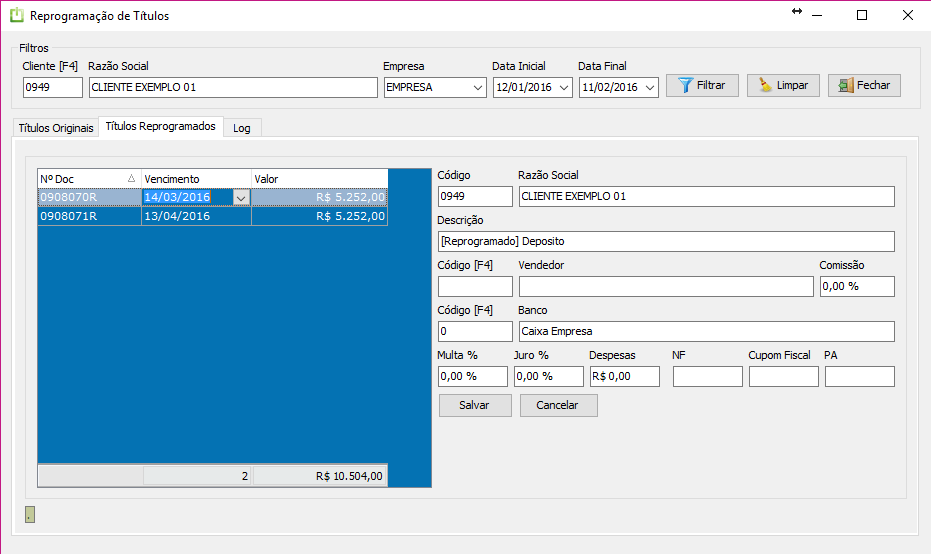The height and width of the screenshot is (554, 931).
Task: Expand the Data Final date picker
Action: click(x=651, y=88)
